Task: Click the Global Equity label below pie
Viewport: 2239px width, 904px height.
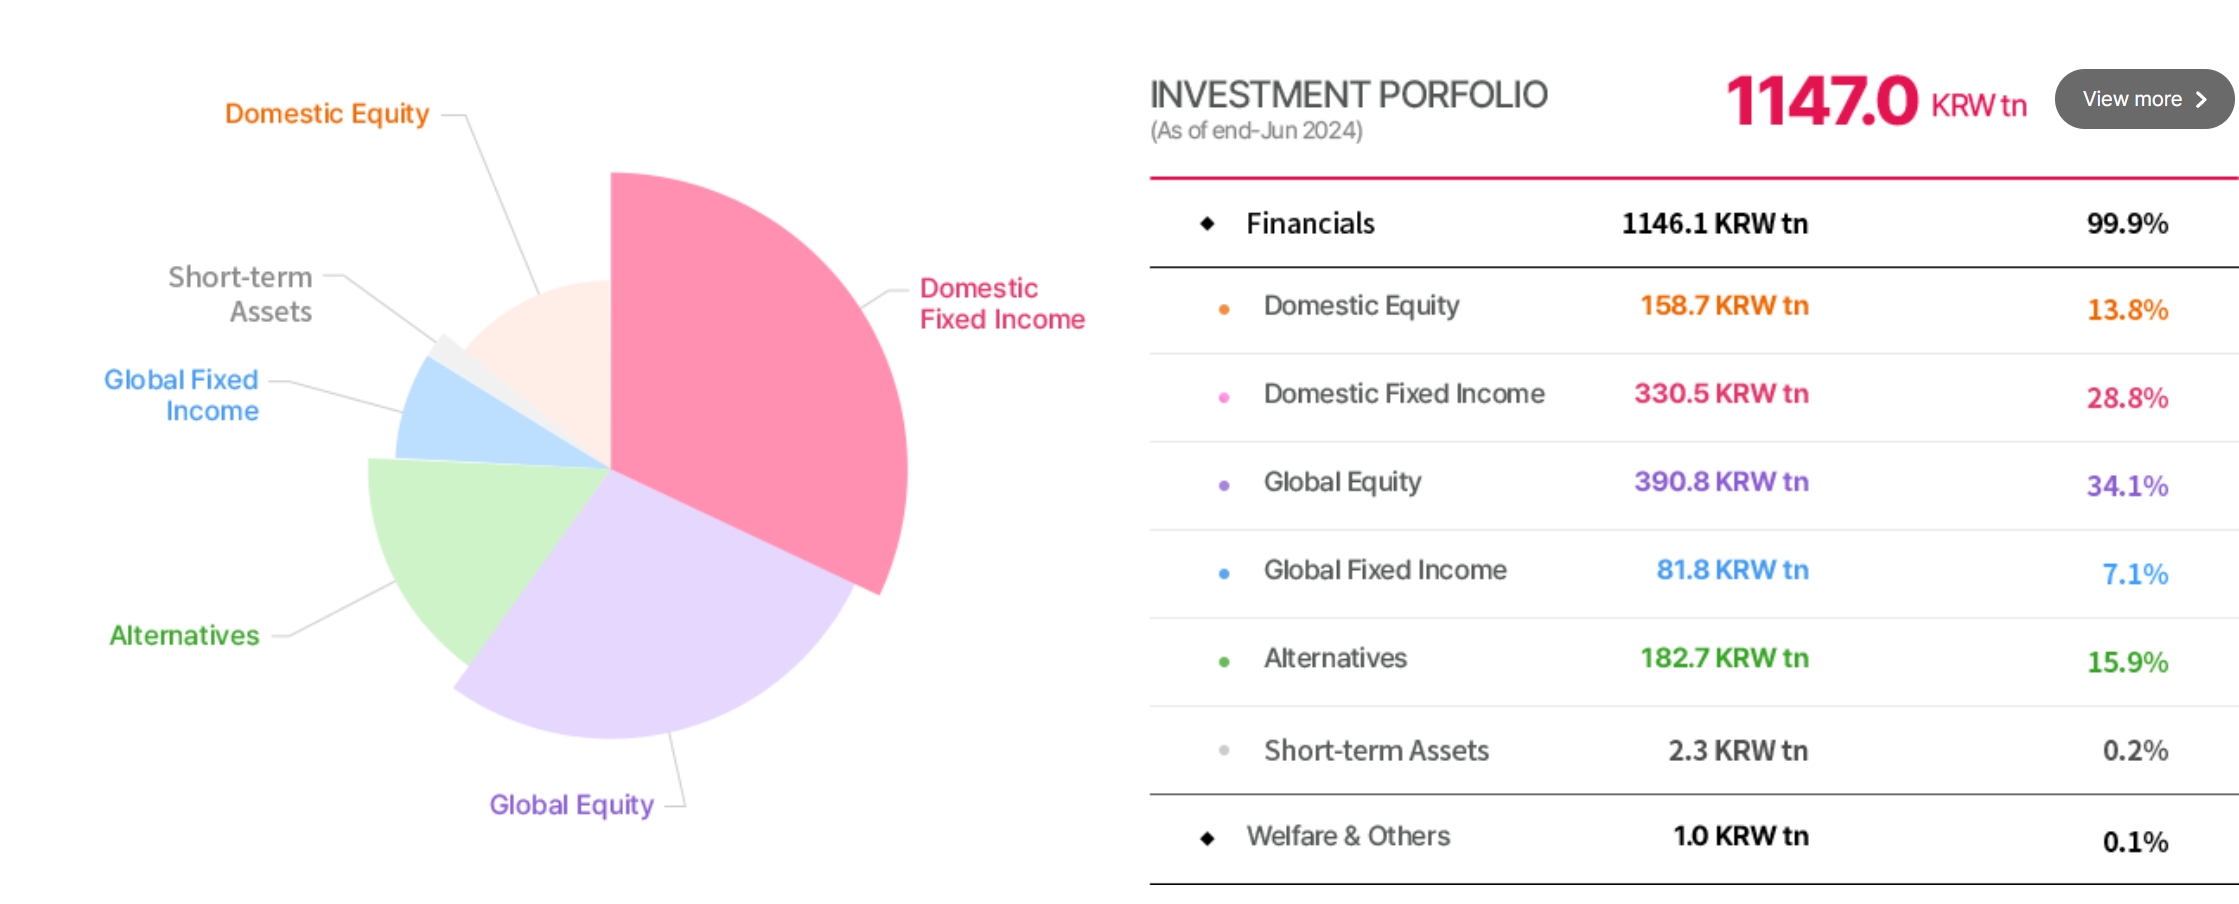Action: coord(571,805)
